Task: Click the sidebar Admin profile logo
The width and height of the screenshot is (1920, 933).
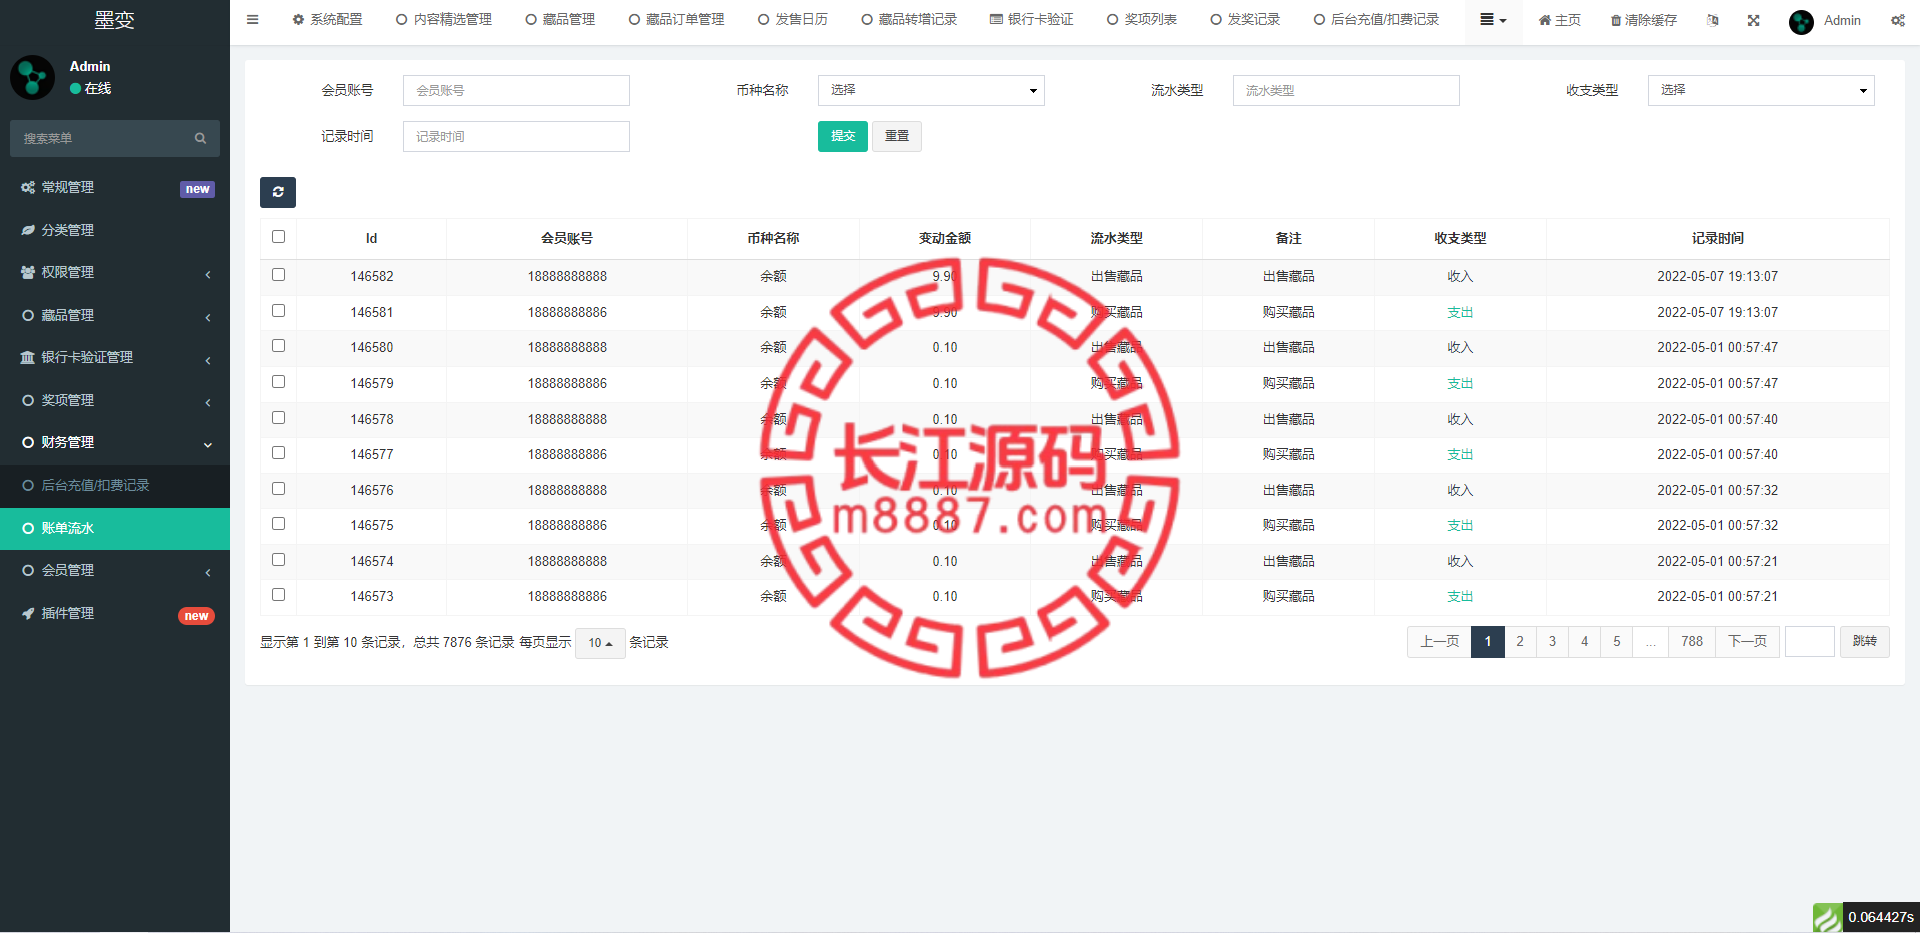Action: point(32,77)
